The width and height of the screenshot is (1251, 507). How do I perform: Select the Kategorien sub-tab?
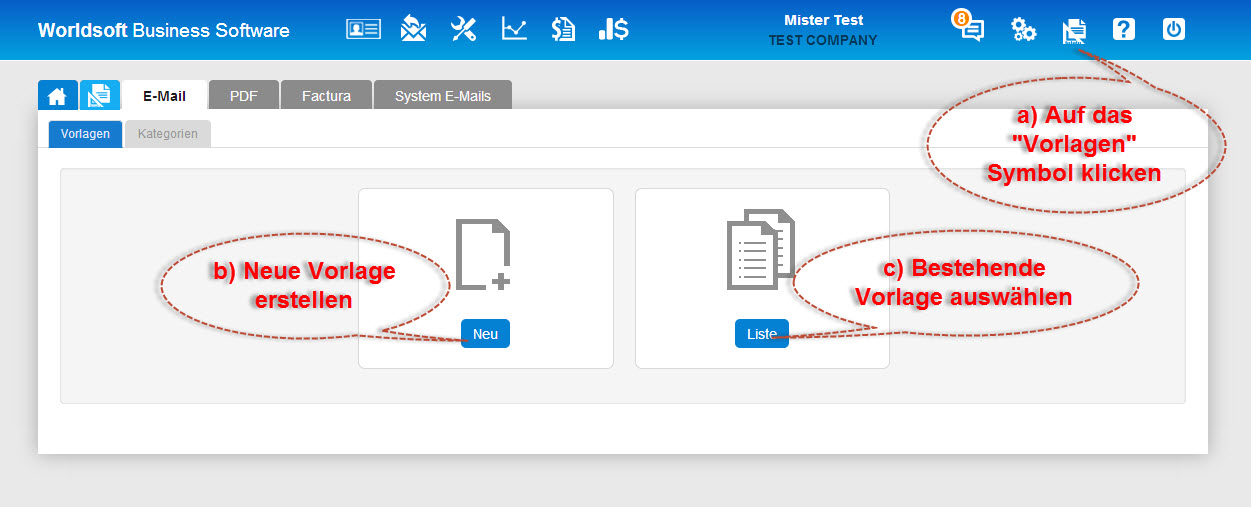(x=168, y=134)
